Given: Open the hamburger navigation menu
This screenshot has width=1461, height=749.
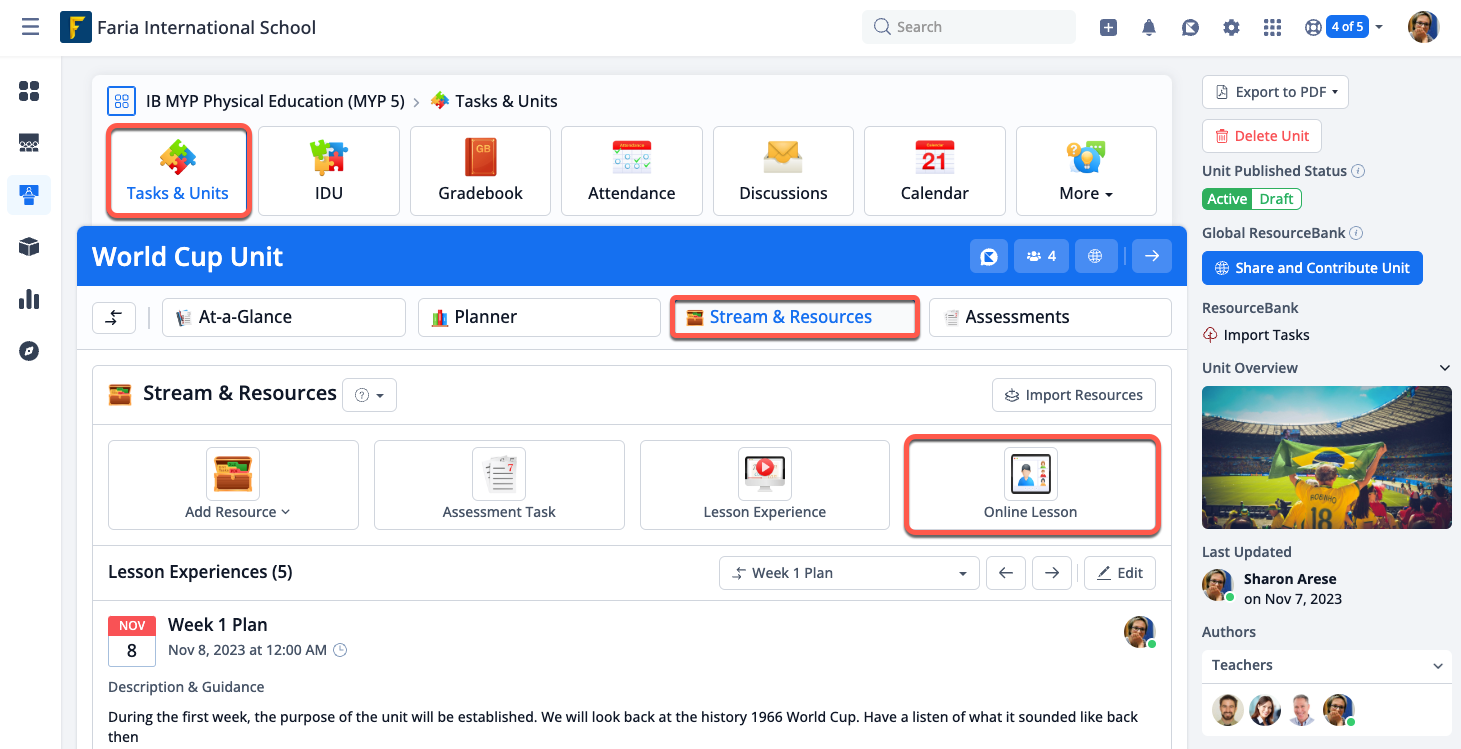Looking at the screenshot, I should (x=30, y=27).
